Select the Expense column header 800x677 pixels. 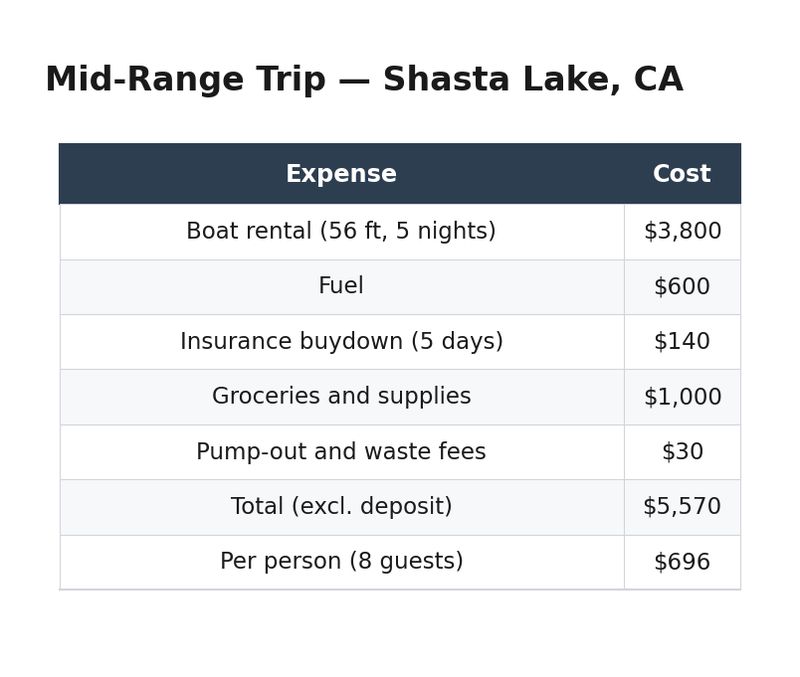point(341,174)
